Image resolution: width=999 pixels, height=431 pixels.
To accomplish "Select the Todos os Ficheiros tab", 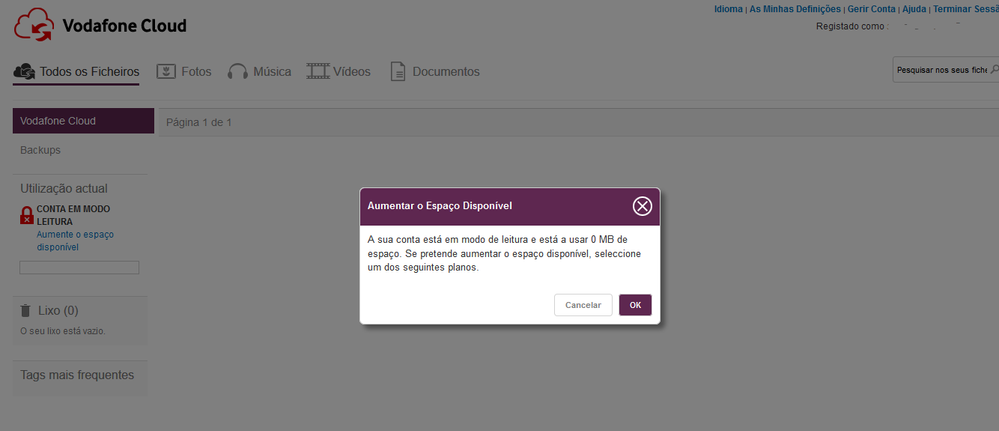I will [x=76, y=72].
